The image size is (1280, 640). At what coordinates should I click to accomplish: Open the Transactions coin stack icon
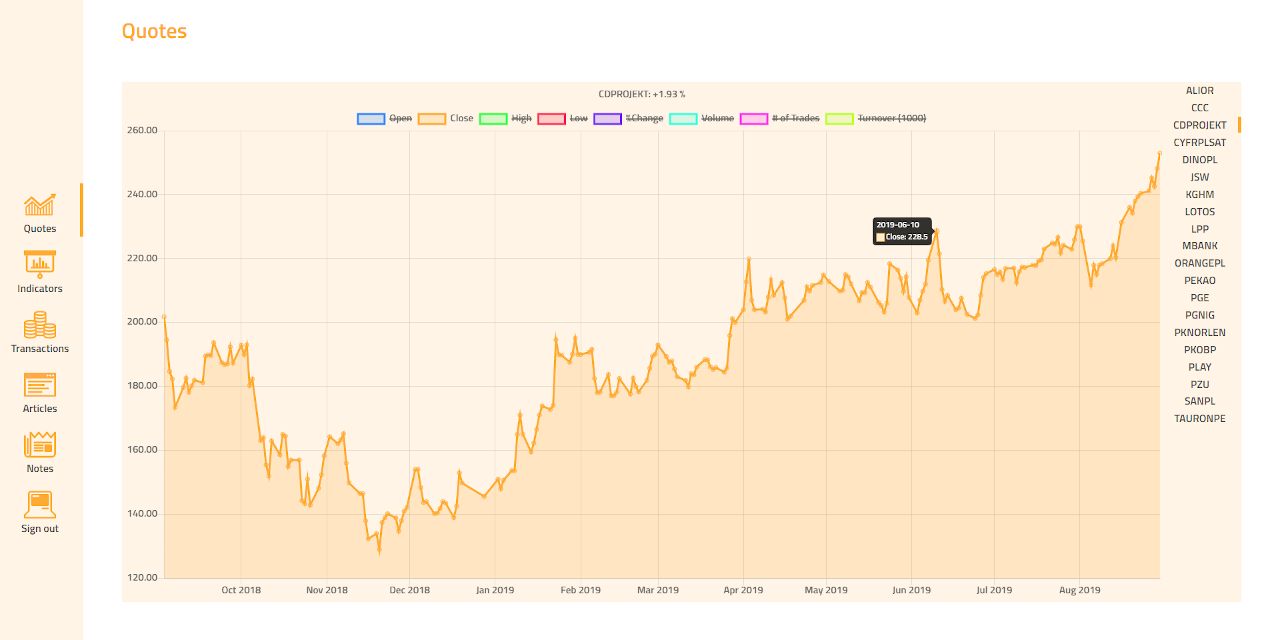pyautogui.click(x=40, y=325)
